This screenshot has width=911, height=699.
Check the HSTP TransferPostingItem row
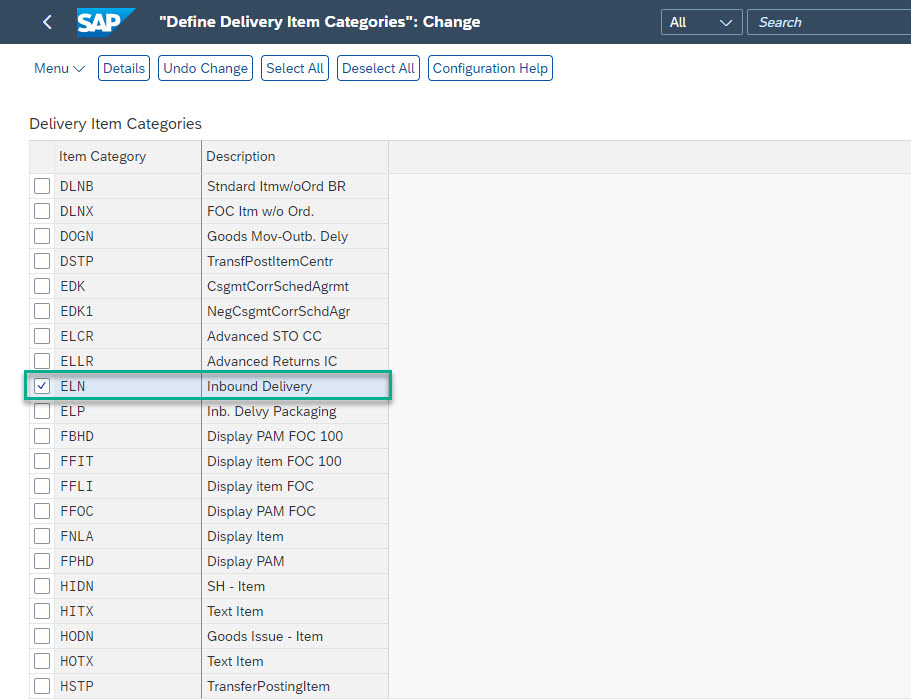click(42, 686)
